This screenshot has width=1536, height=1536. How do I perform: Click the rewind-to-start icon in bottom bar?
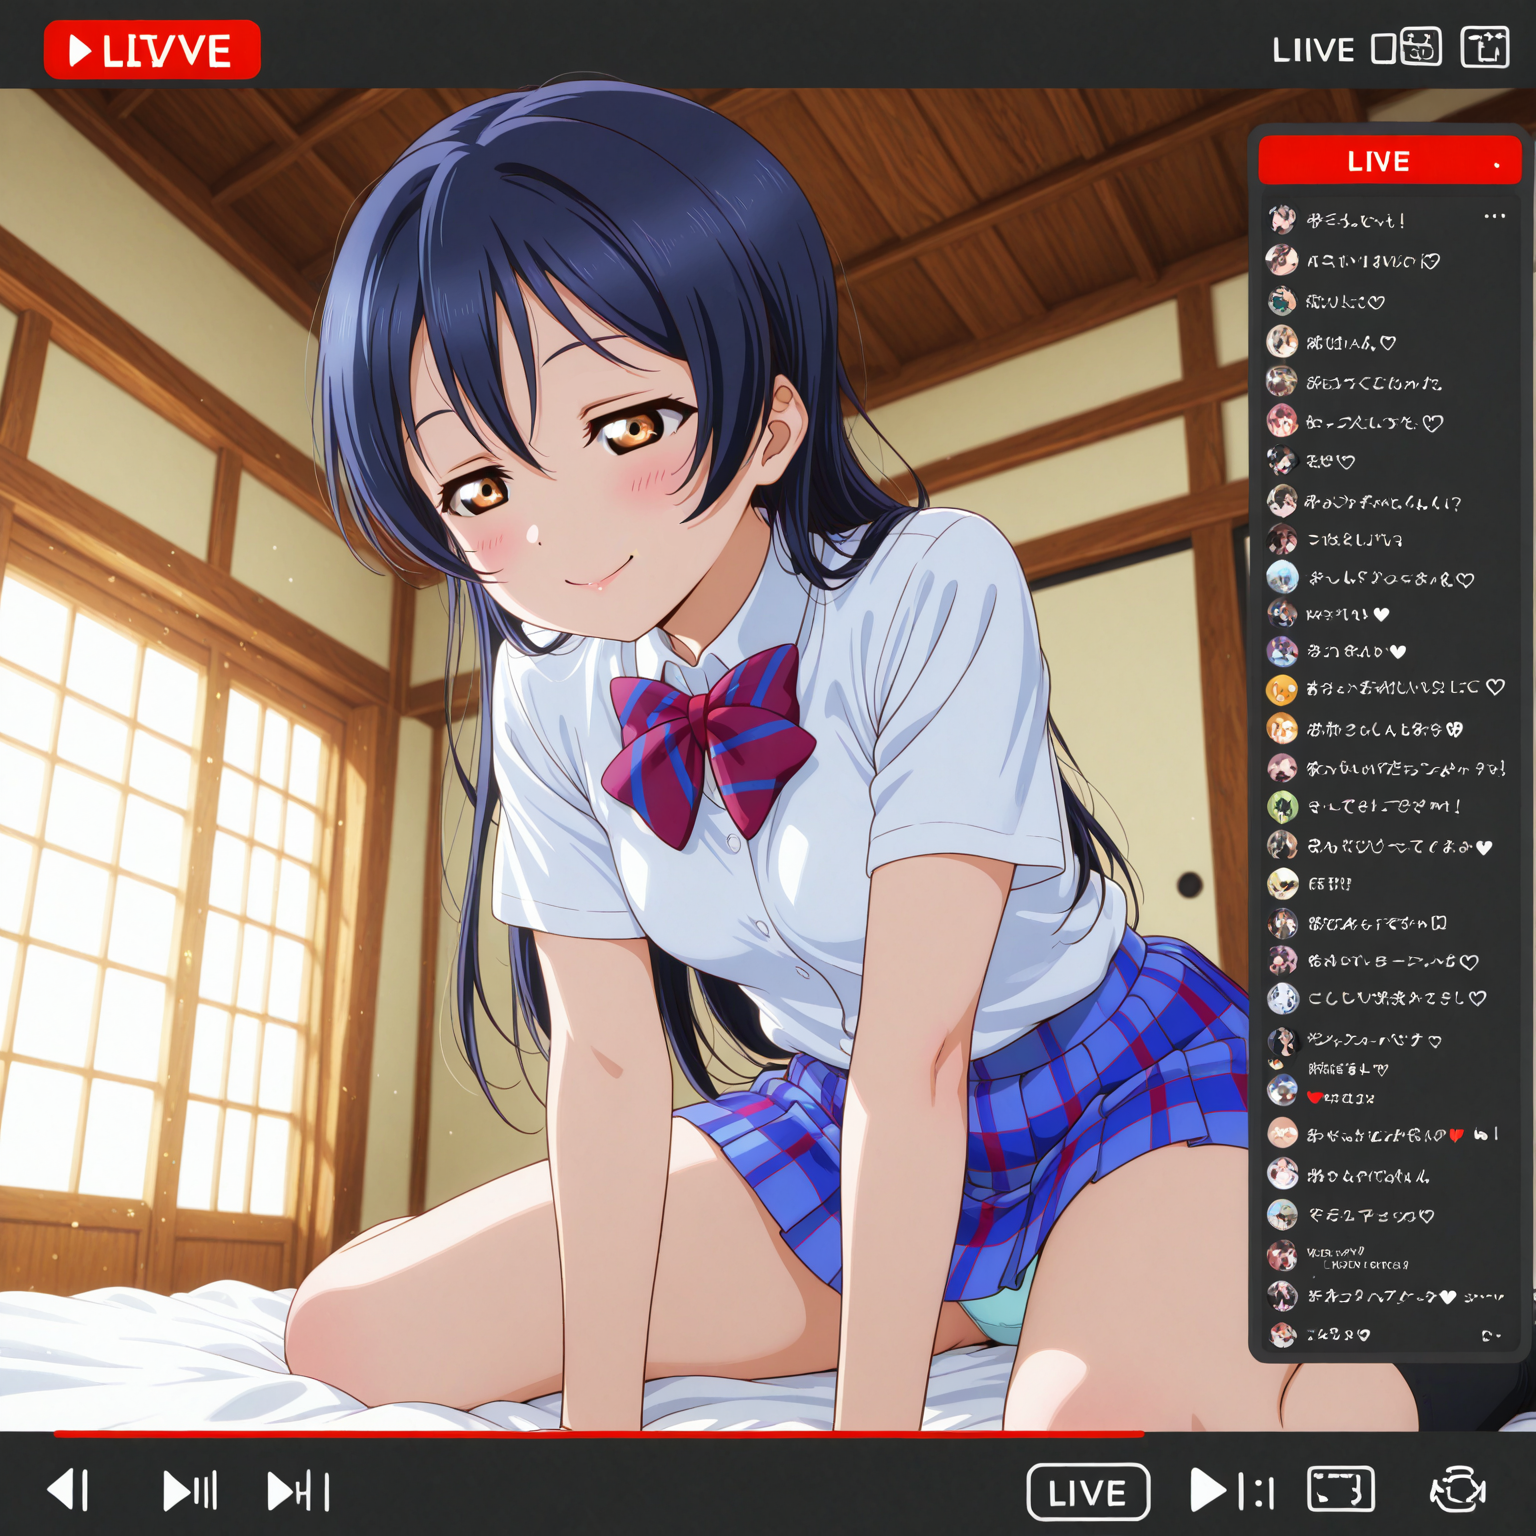pyautogui.click(x=70, y=1490)
